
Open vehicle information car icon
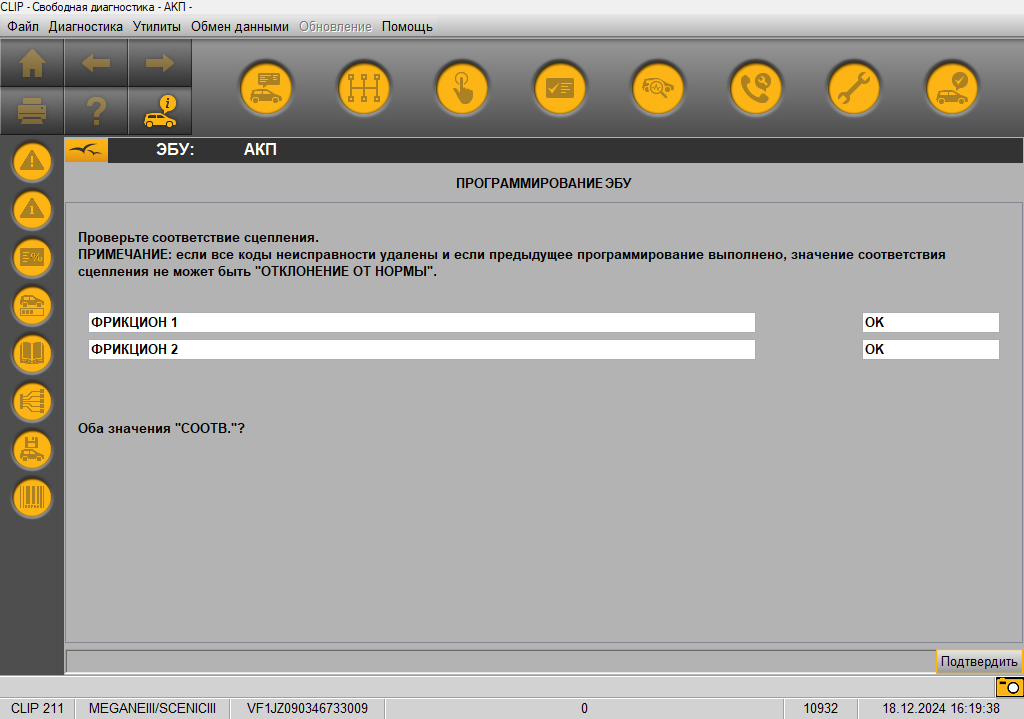160,110
